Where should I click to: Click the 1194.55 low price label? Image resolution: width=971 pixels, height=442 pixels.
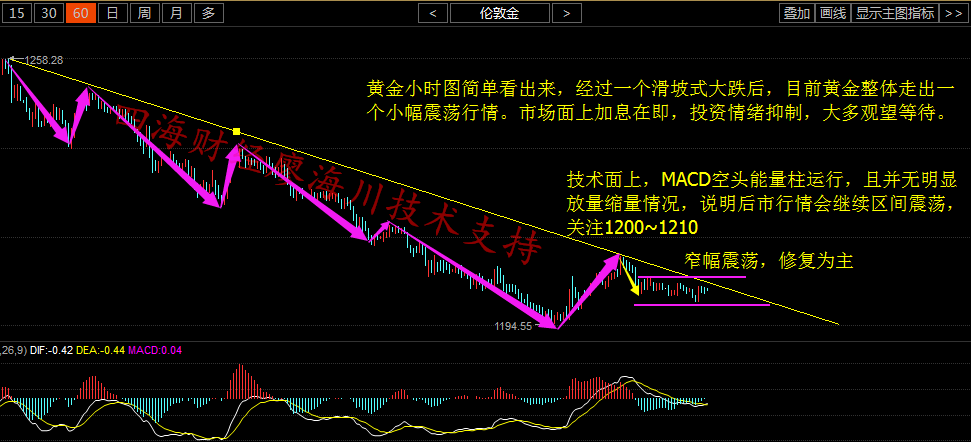[x=513, y=326]
